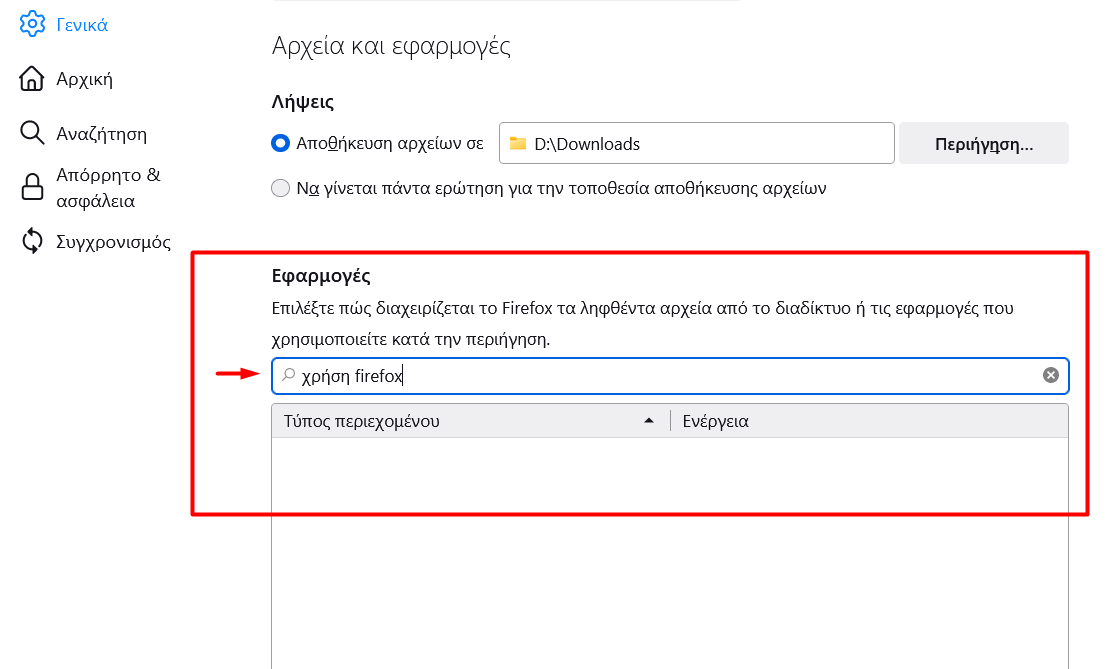Click the Αρχική home icon

tap(31, 78)
